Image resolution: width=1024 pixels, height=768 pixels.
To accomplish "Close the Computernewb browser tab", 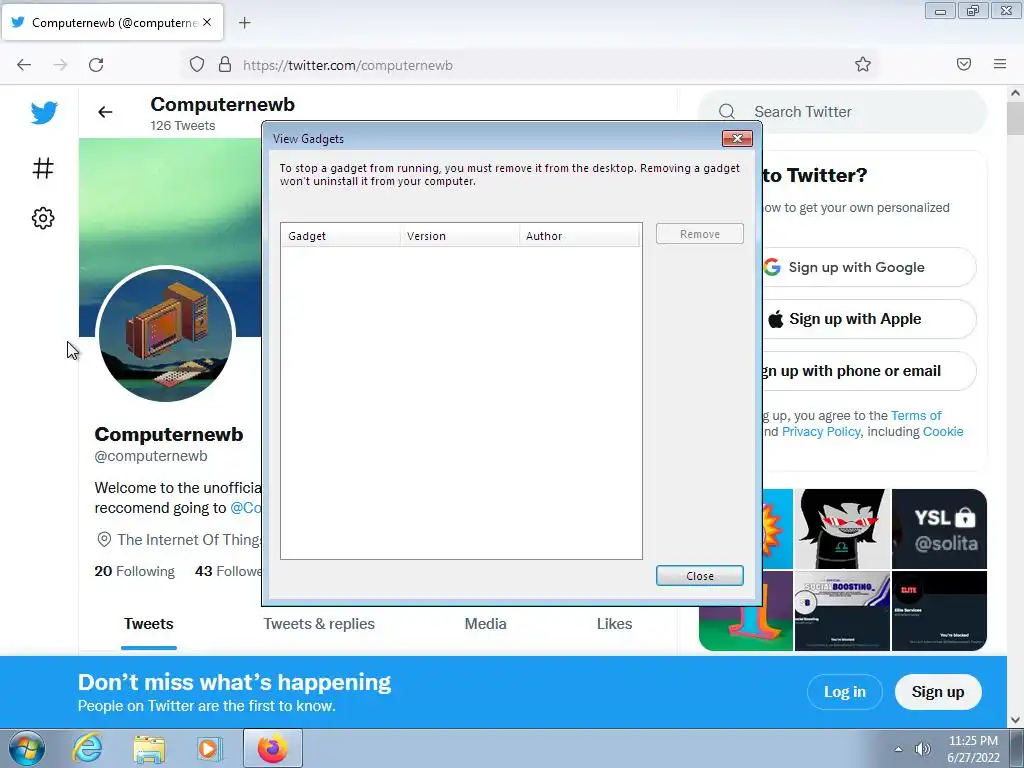I will click(207, 22).
